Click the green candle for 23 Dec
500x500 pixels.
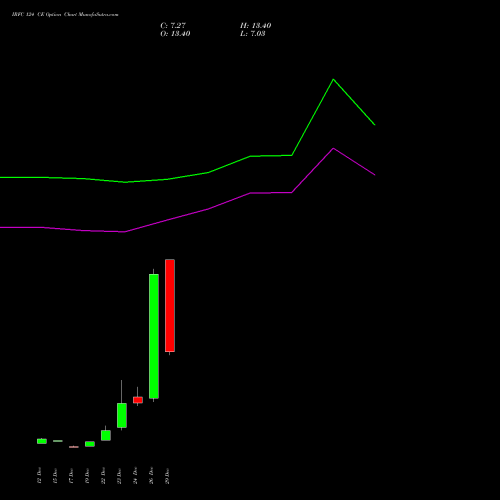[122, 415]
